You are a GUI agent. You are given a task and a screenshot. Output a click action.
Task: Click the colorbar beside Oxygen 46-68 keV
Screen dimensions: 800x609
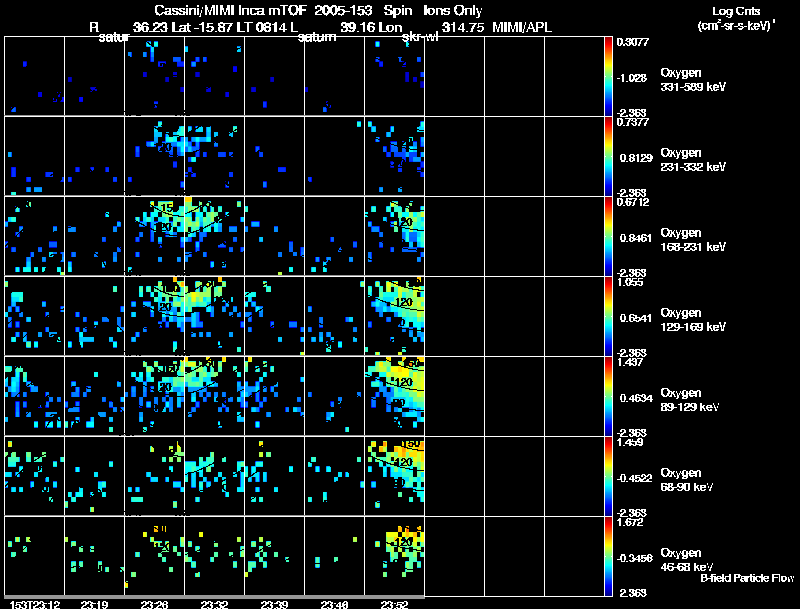click(608, 556)
